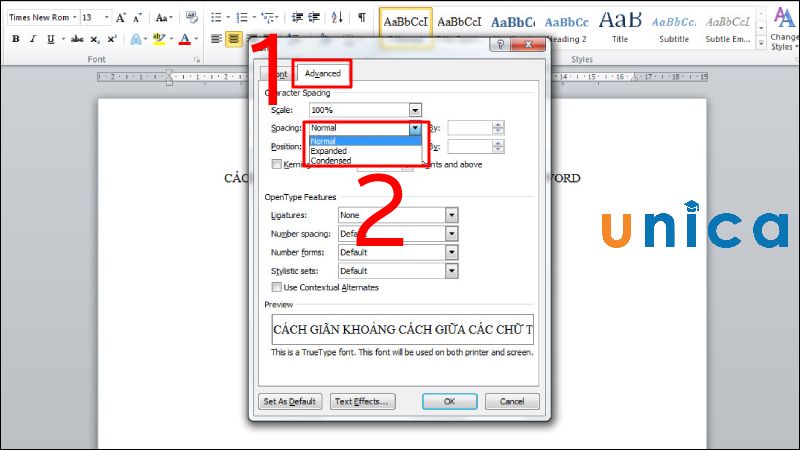The height and width of the screenshot is (450, 800).
Task: Open the Change Styles menu
Action: [x=784, y=29]
